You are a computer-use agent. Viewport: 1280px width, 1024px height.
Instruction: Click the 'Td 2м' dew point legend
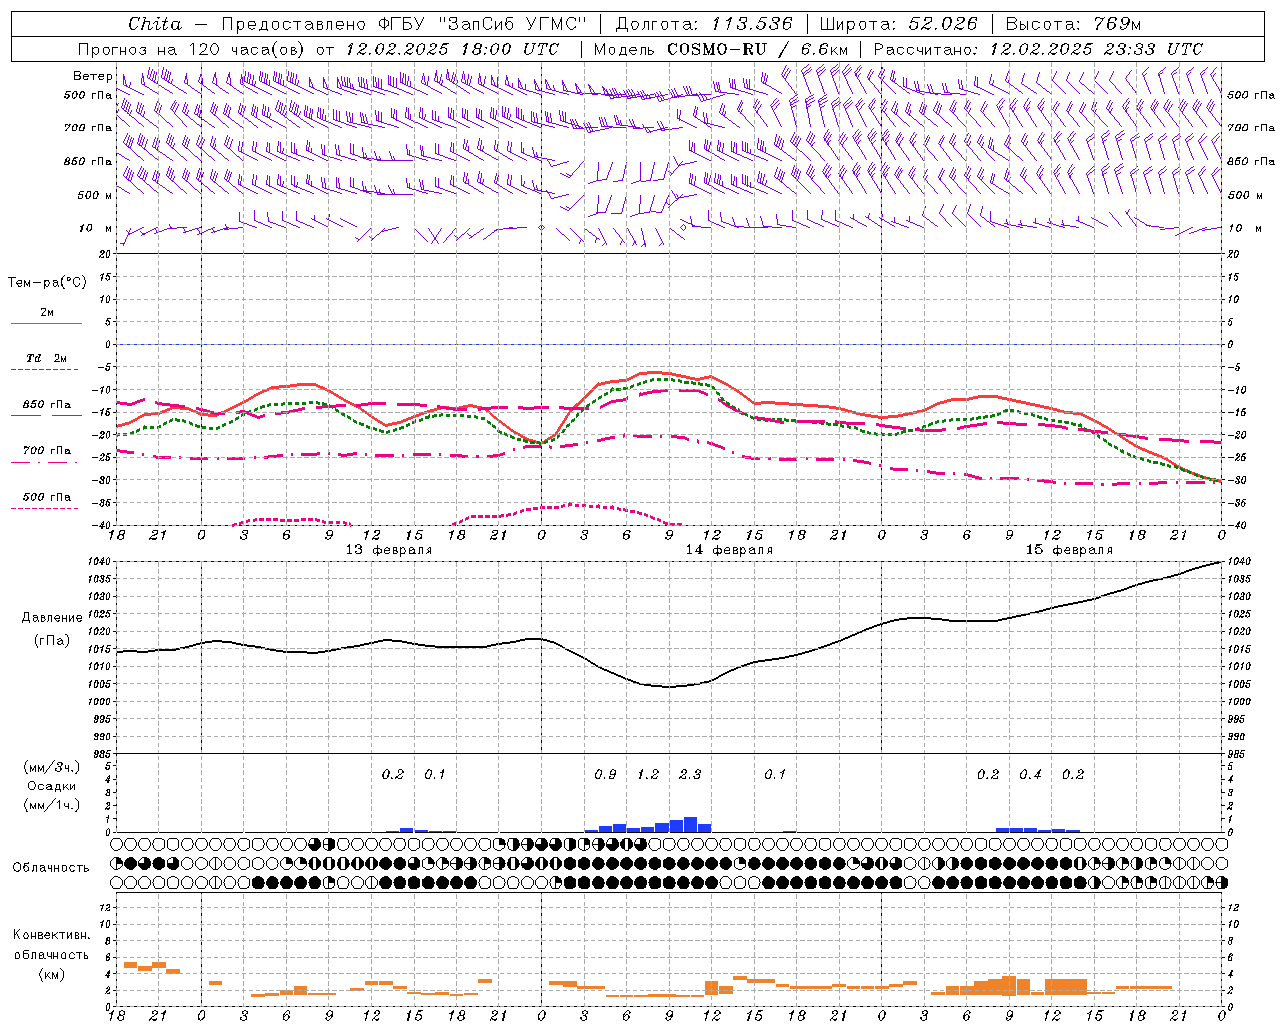point(46,358)
